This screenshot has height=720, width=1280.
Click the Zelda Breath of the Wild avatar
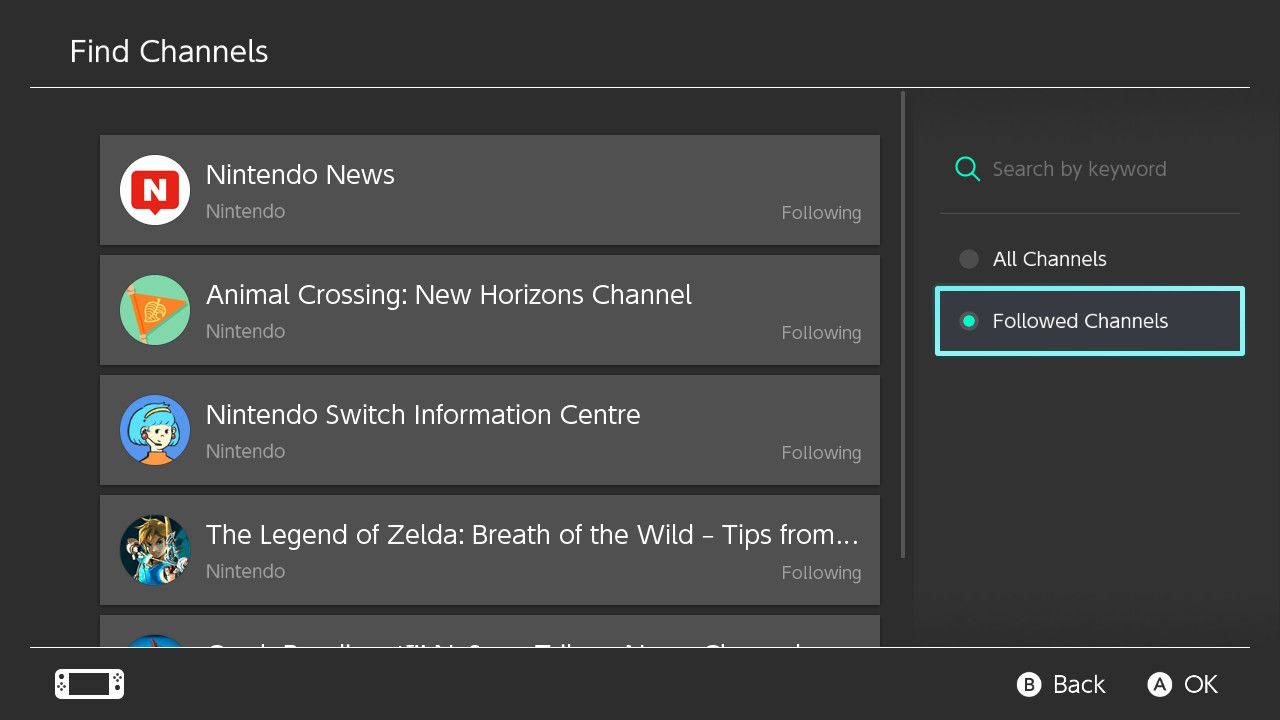pos(155,550)
